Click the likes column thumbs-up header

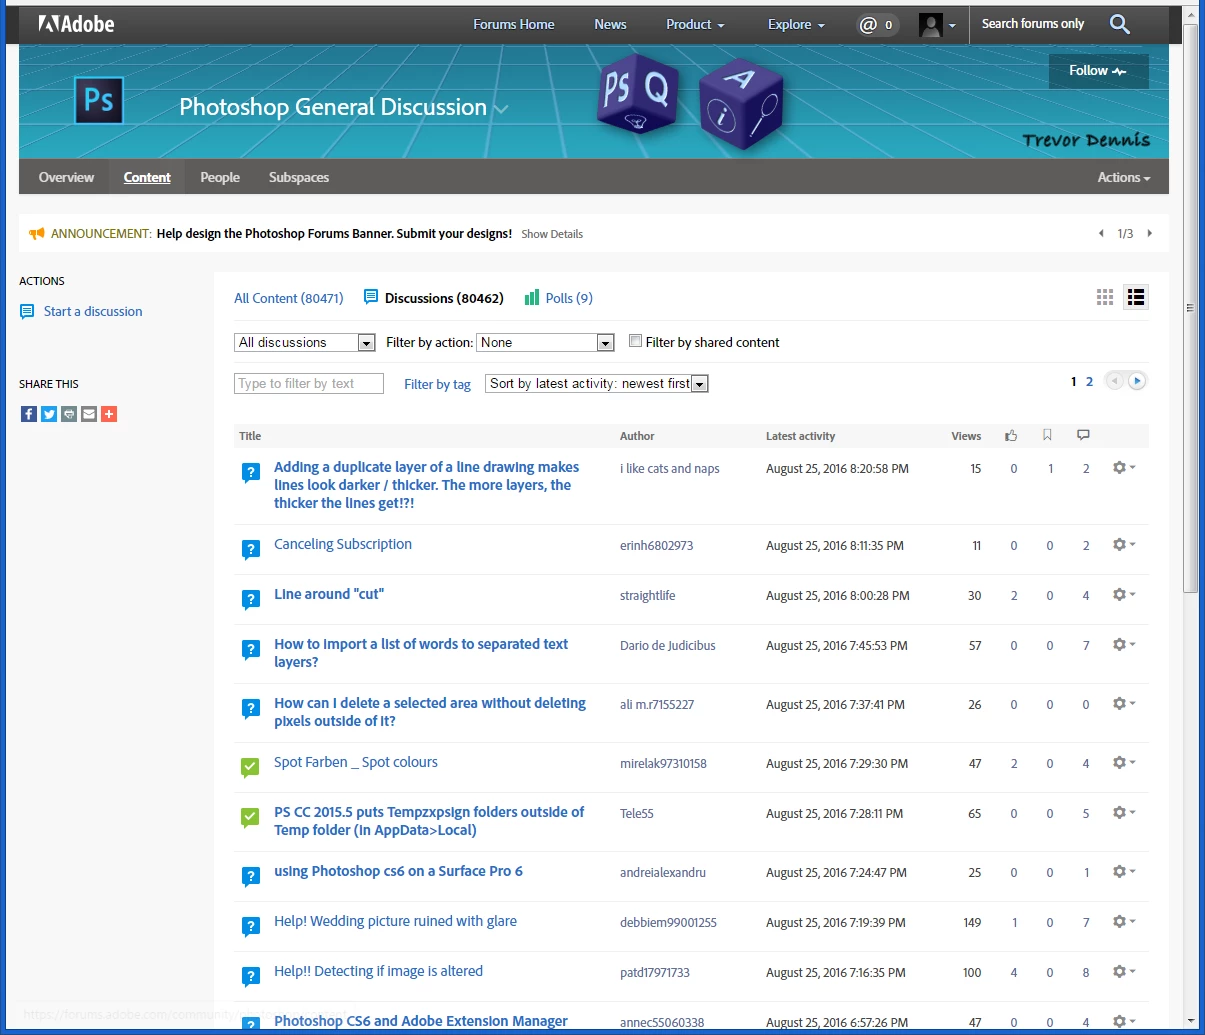click(x=1012, y=435)
